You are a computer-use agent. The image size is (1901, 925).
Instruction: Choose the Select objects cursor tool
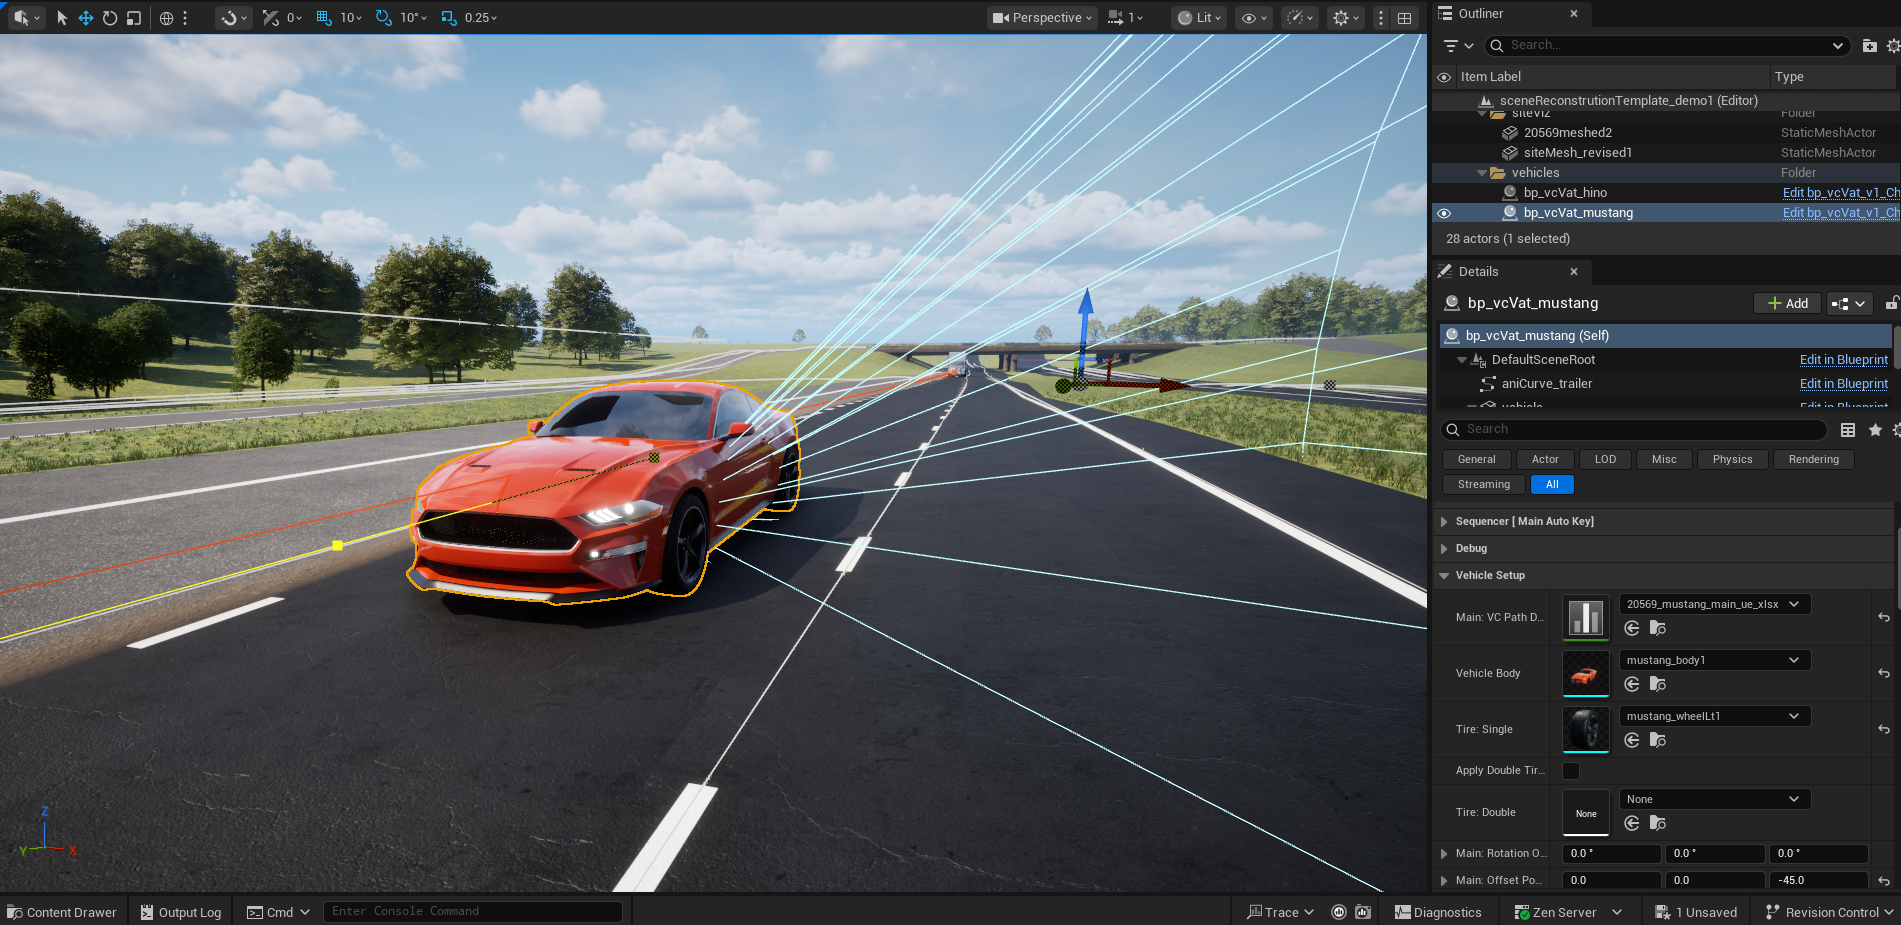[62, 18]
